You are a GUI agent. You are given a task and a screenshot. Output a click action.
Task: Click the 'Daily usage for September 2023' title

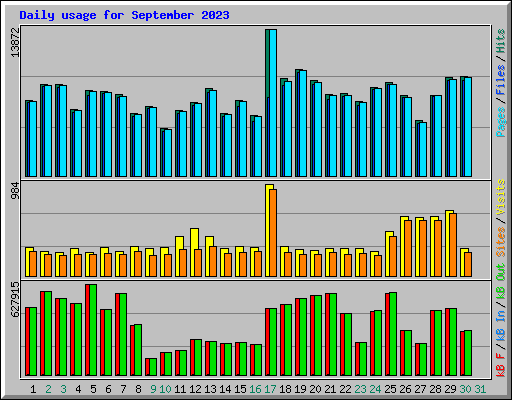pyautogui.click(x=124, y=15)
